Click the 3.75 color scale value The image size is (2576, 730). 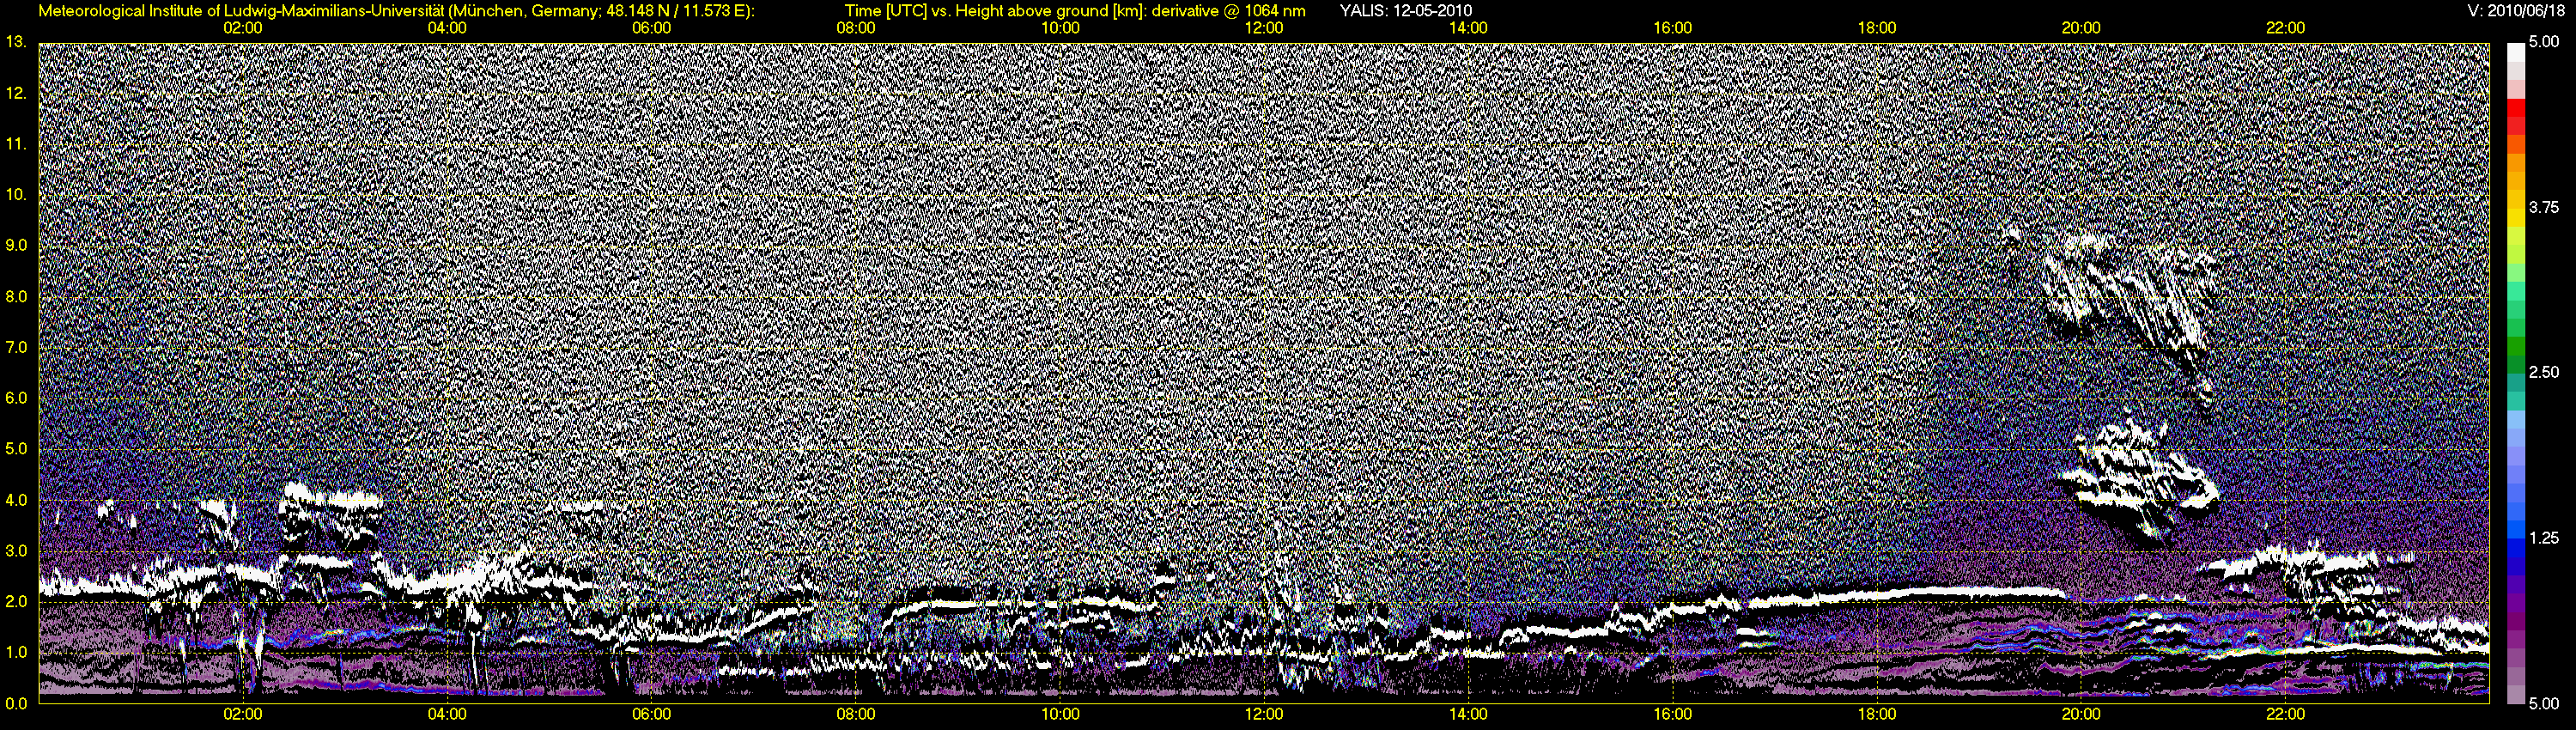[x=2543, y=207]
